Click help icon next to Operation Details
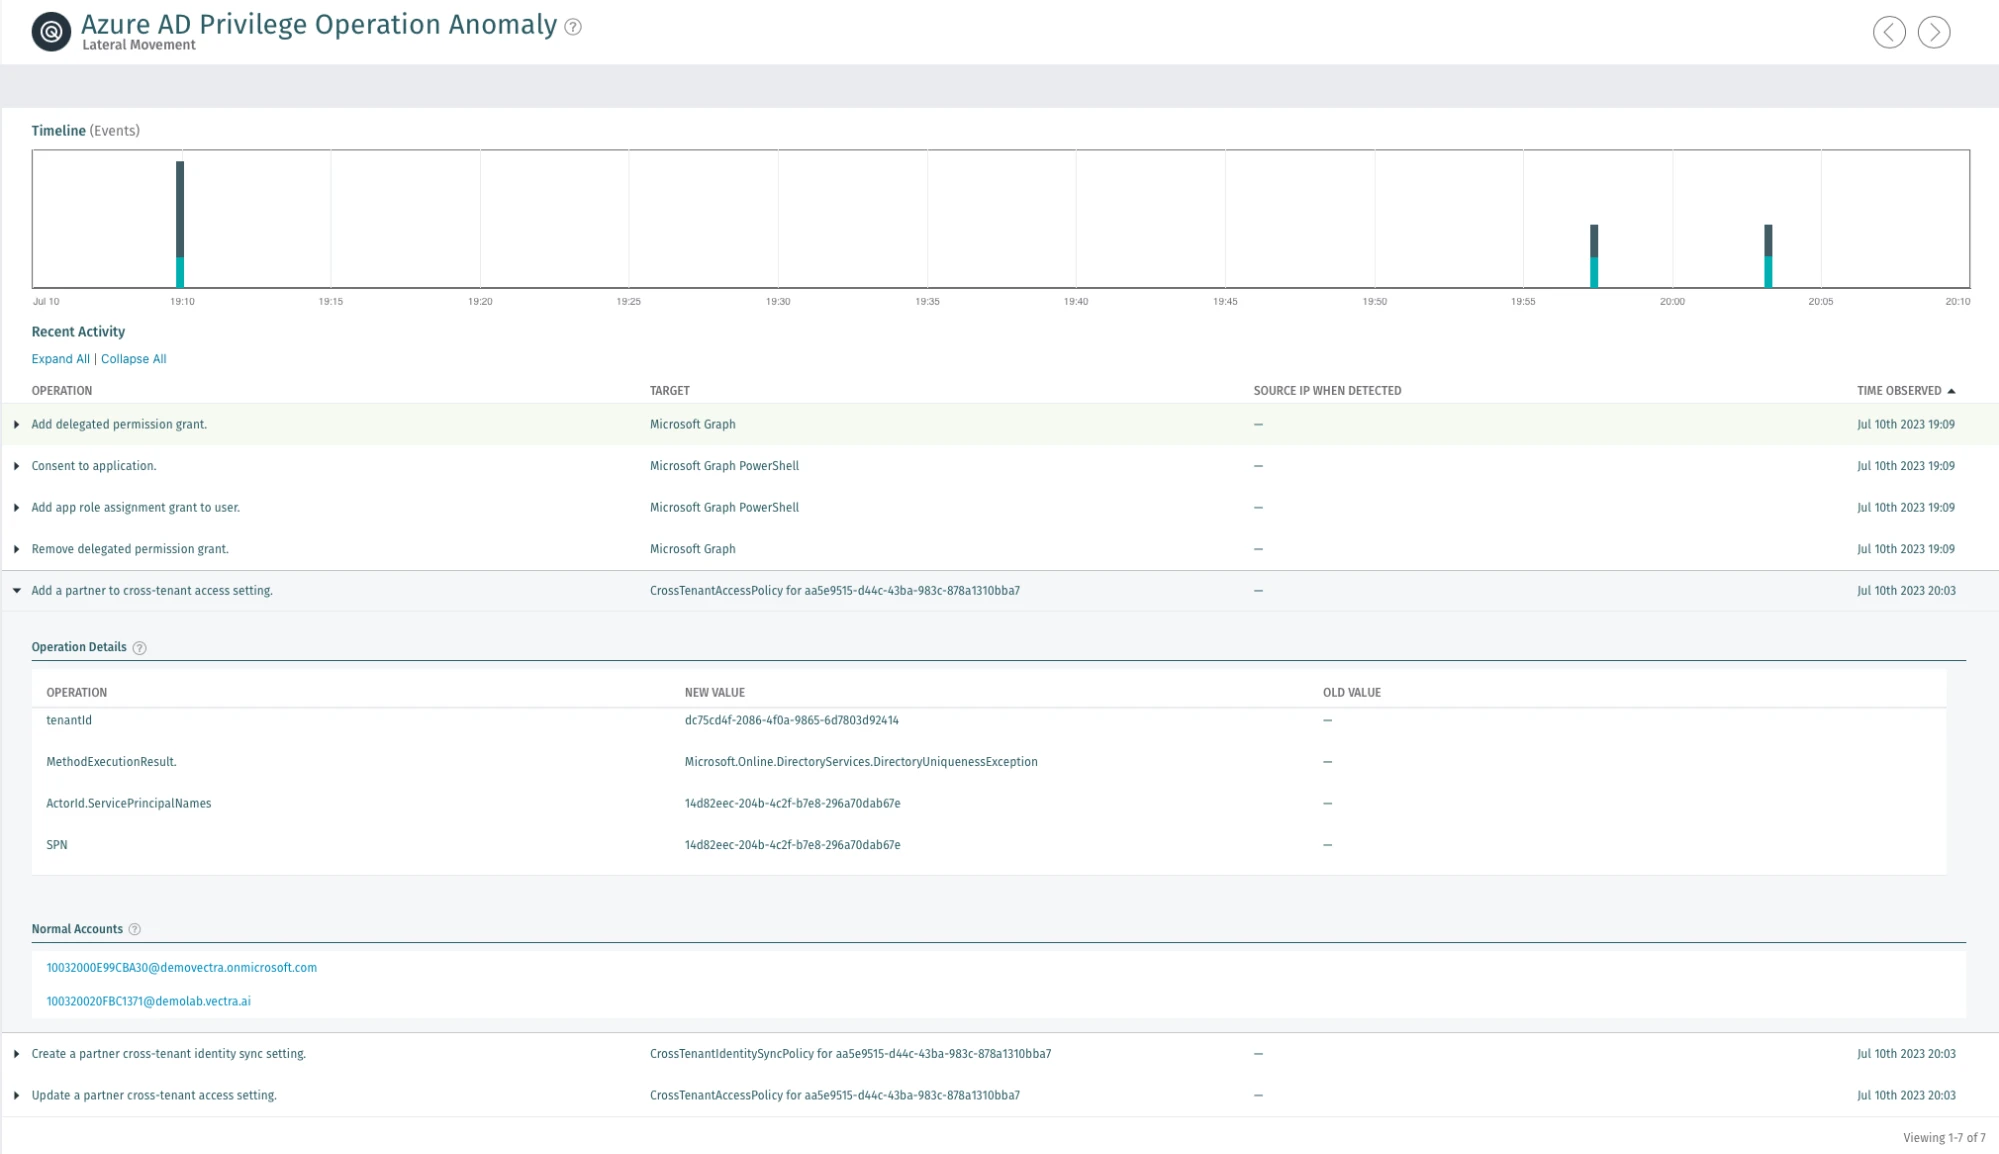The width and height of the screenshot is (1999, 1154). (140, 648)
